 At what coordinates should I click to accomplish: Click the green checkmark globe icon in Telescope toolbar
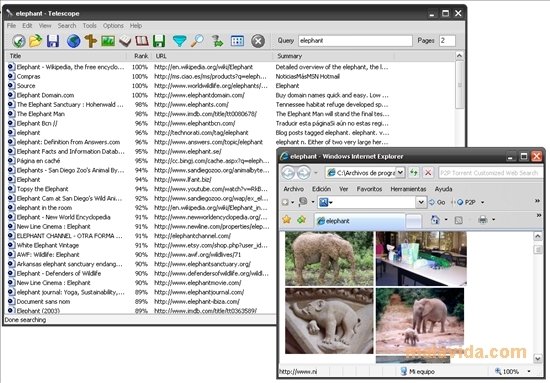pyautogui.click(x=19, y=41)
